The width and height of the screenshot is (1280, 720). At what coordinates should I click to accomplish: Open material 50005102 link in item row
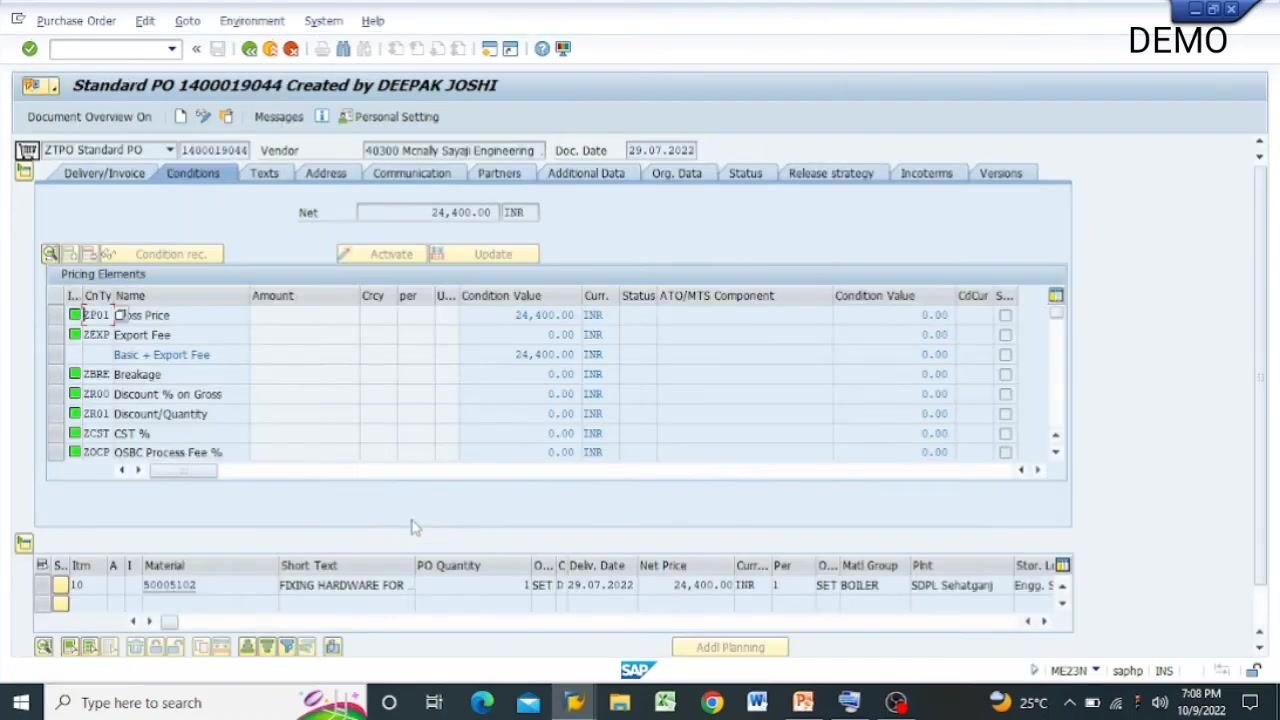[169, 585]
